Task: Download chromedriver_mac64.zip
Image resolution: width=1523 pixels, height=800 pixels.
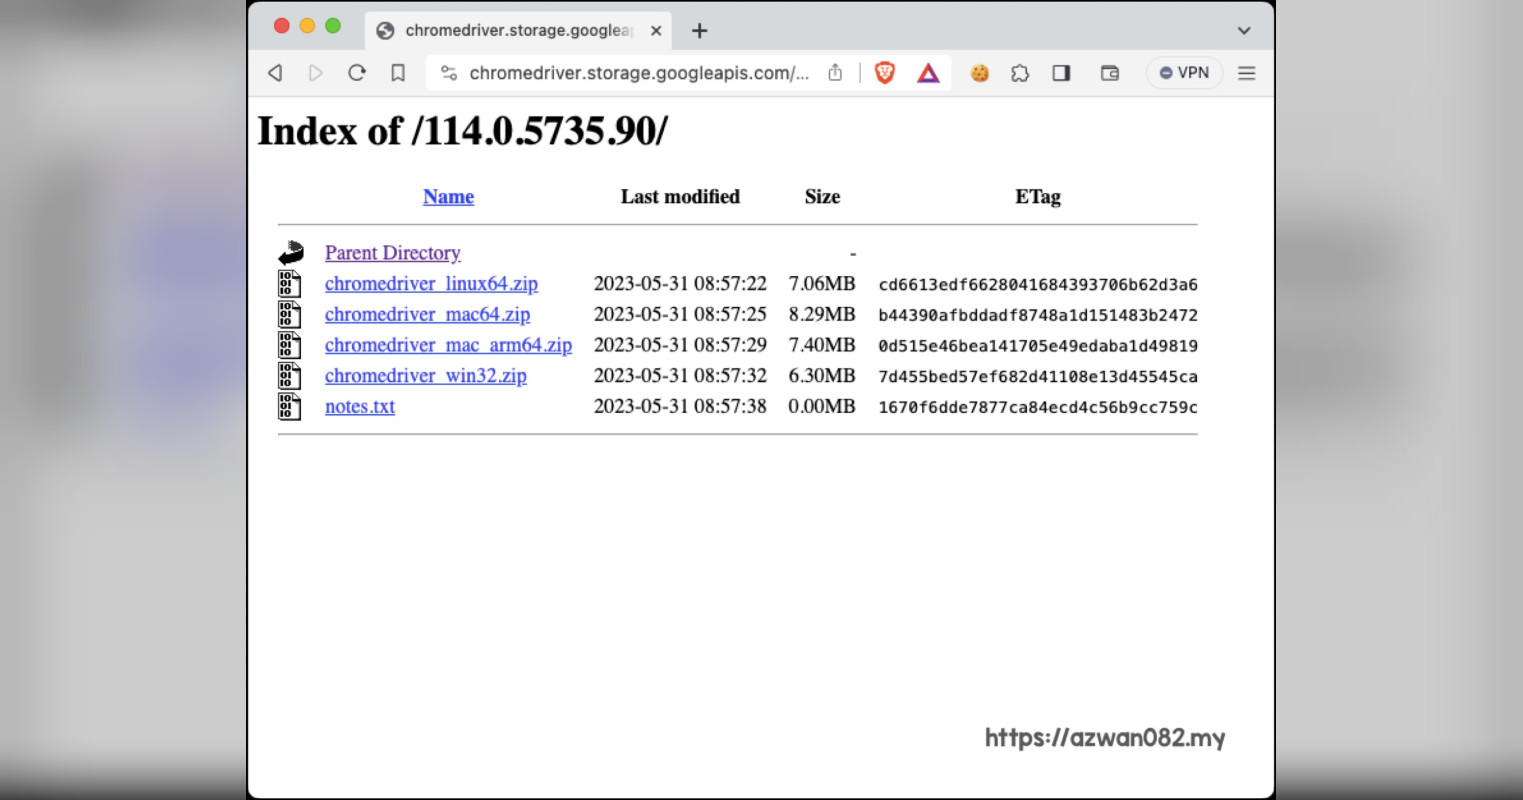Action: pyautogui.click(x=427, y=314)
